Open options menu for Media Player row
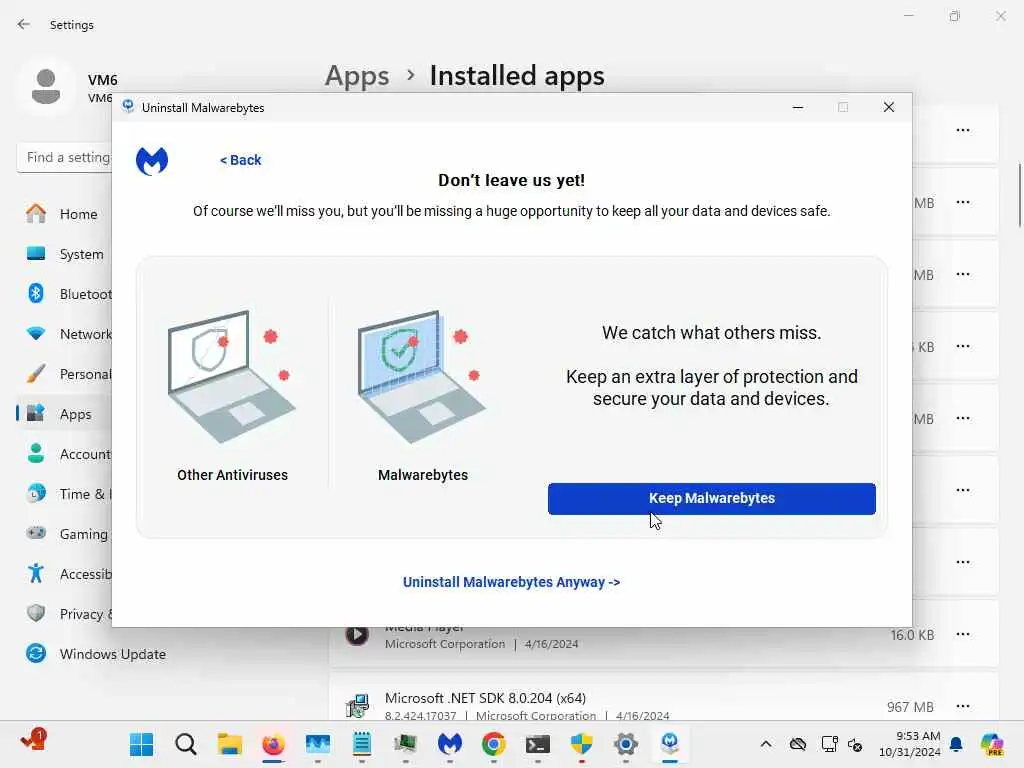 (x=963, y=634)
